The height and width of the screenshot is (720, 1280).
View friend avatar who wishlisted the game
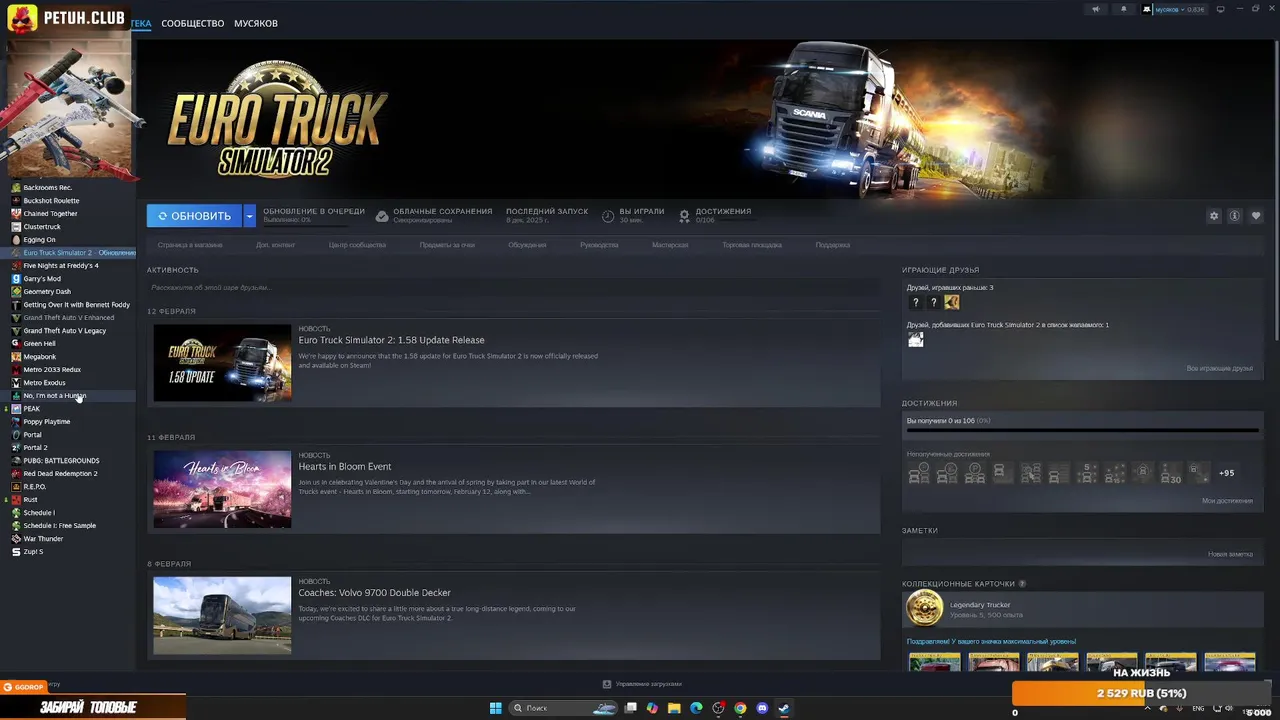click(x=915, y=339)
